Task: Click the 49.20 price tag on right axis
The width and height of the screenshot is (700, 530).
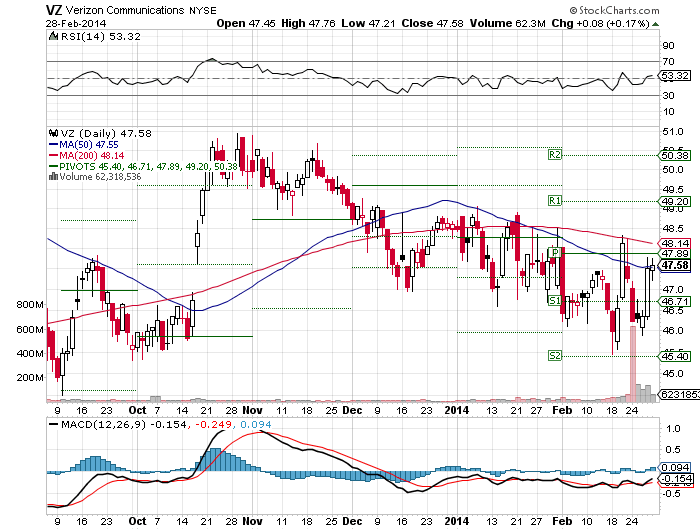Action: 675,201
